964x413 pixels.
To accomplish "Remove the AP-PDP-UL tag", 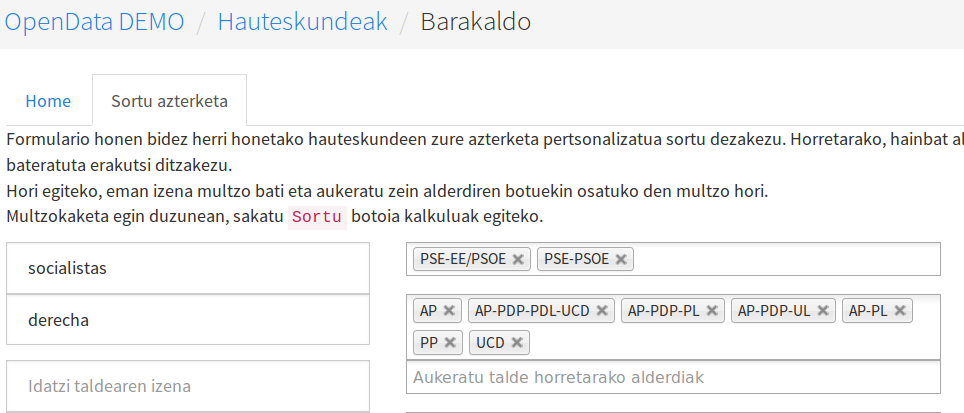I will [x=823, y=311].
